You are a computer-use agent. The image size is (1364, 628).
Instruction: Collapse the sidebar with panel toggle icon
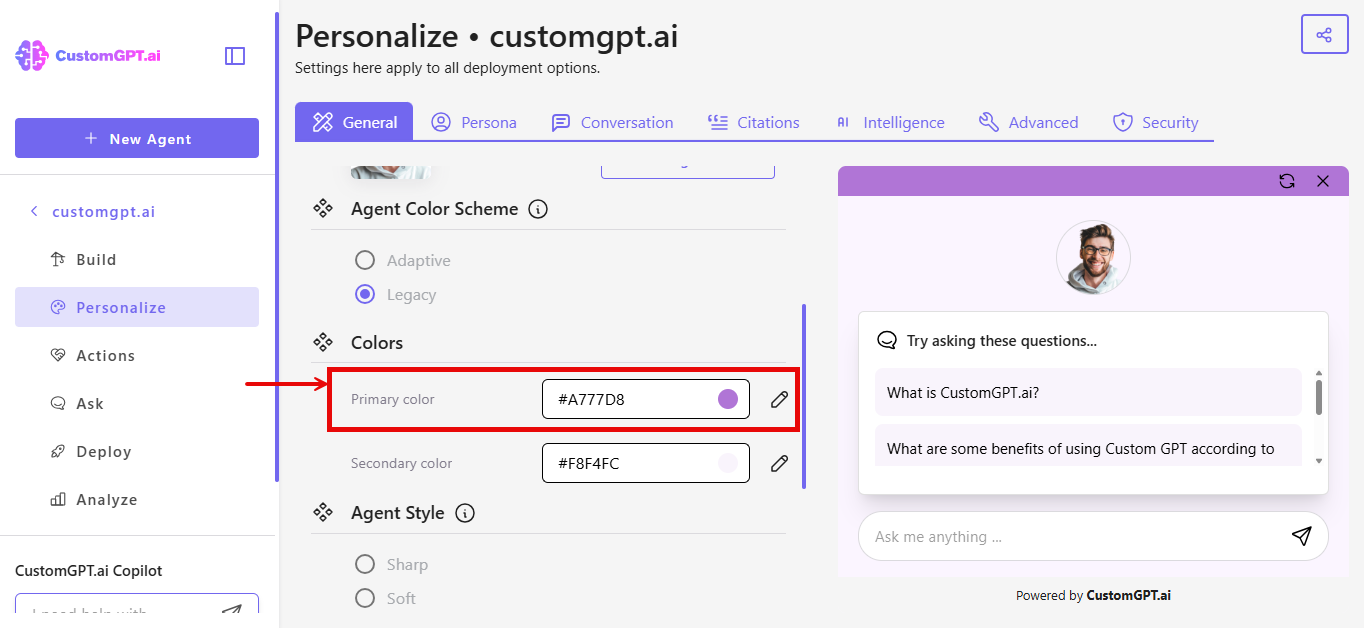(x=235, y=56)
